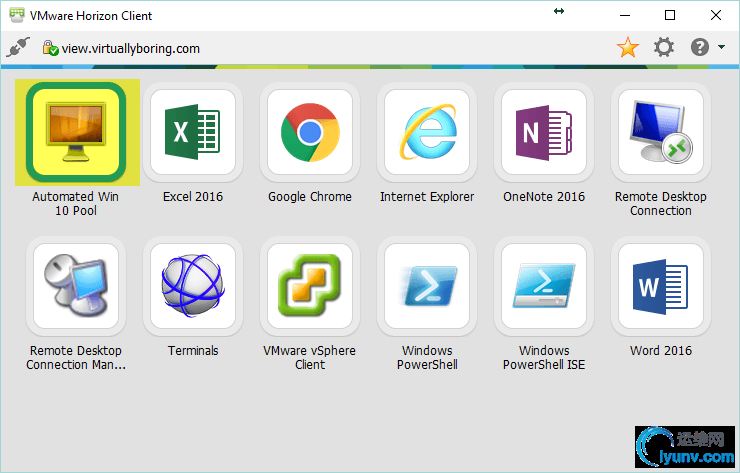This screenshot has width=740, height=473.
Task: Click the "Excel 2016" label
Action: tap(193, 196)
